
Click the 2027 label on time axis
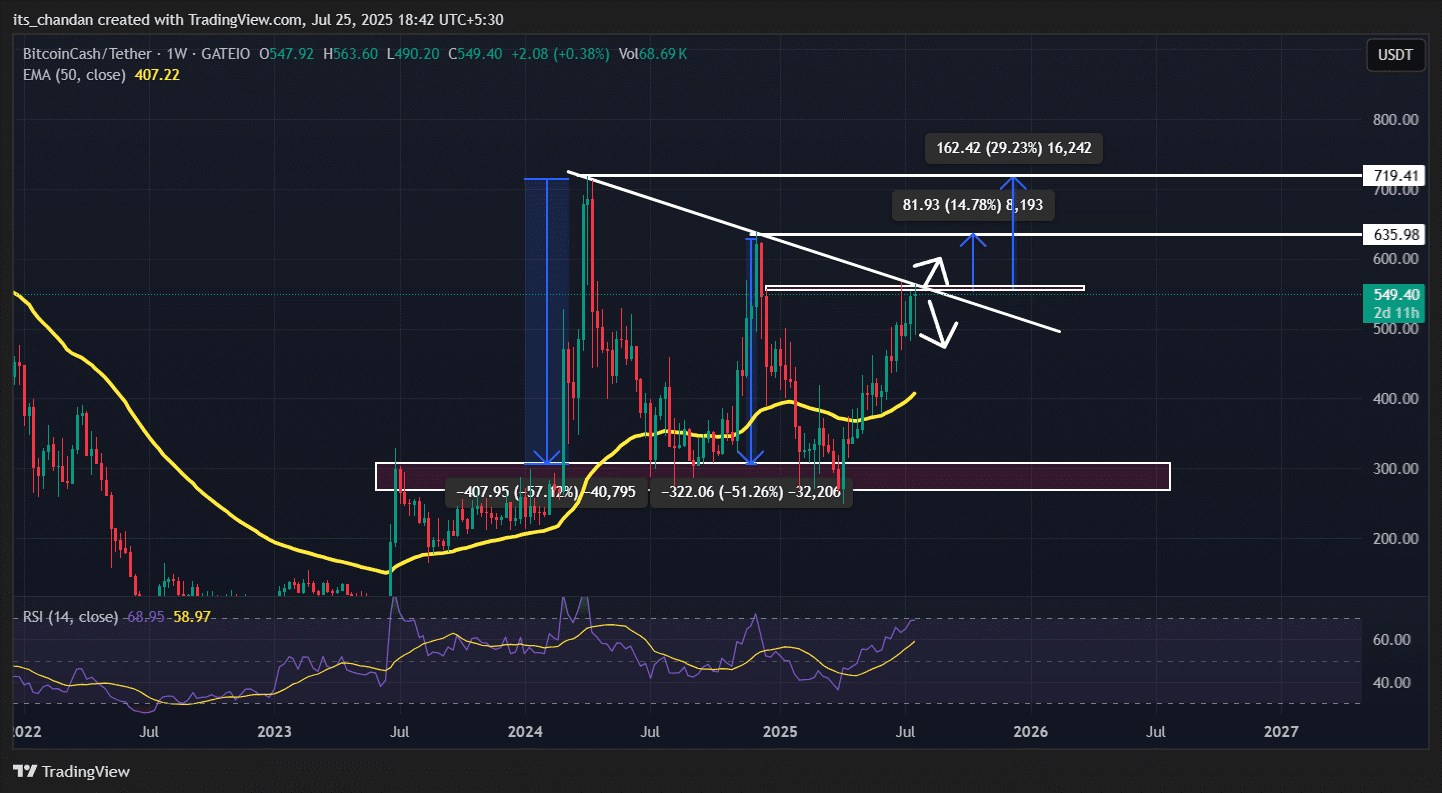coord(1281,732)
